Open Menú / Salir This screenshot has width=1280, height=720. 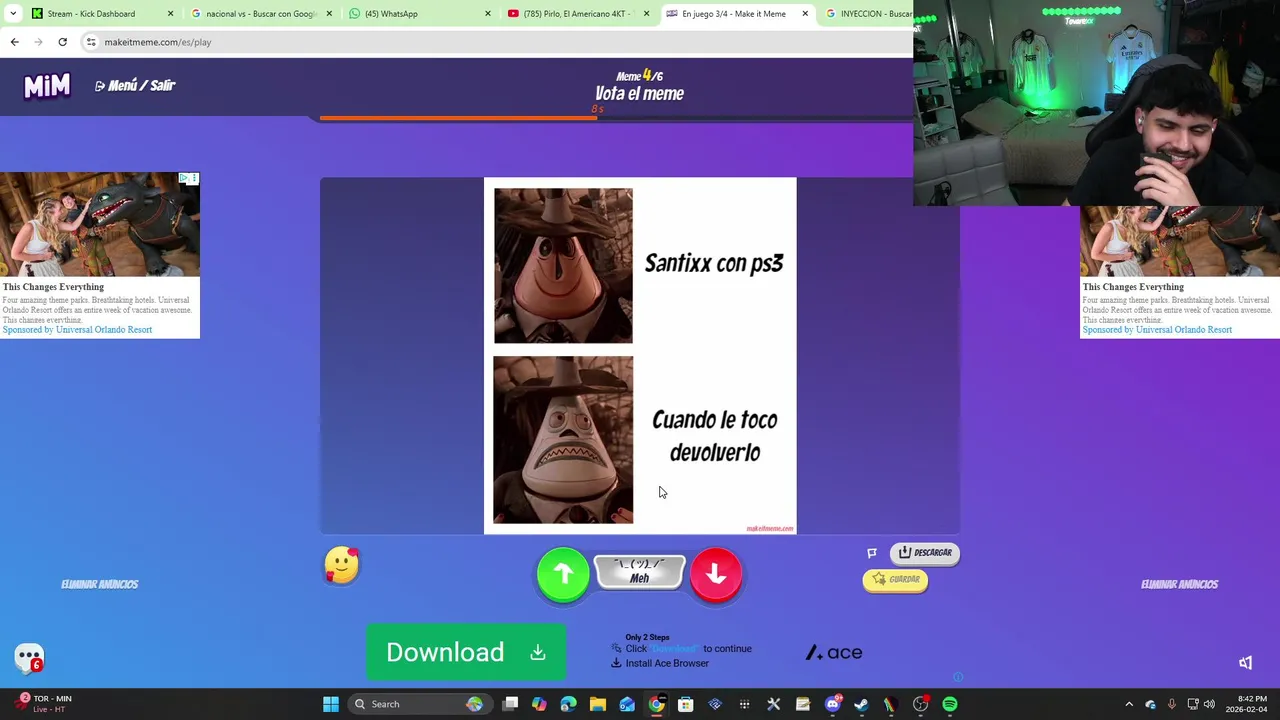coord(135,86)
